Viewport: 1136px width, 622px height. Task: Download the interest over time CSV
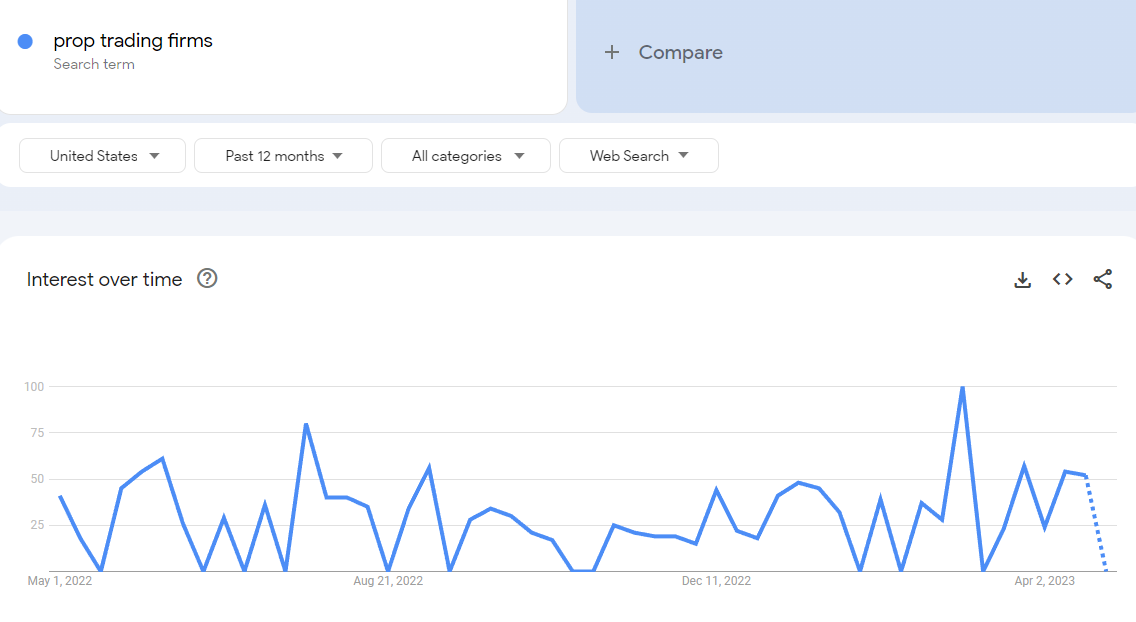1022,280
